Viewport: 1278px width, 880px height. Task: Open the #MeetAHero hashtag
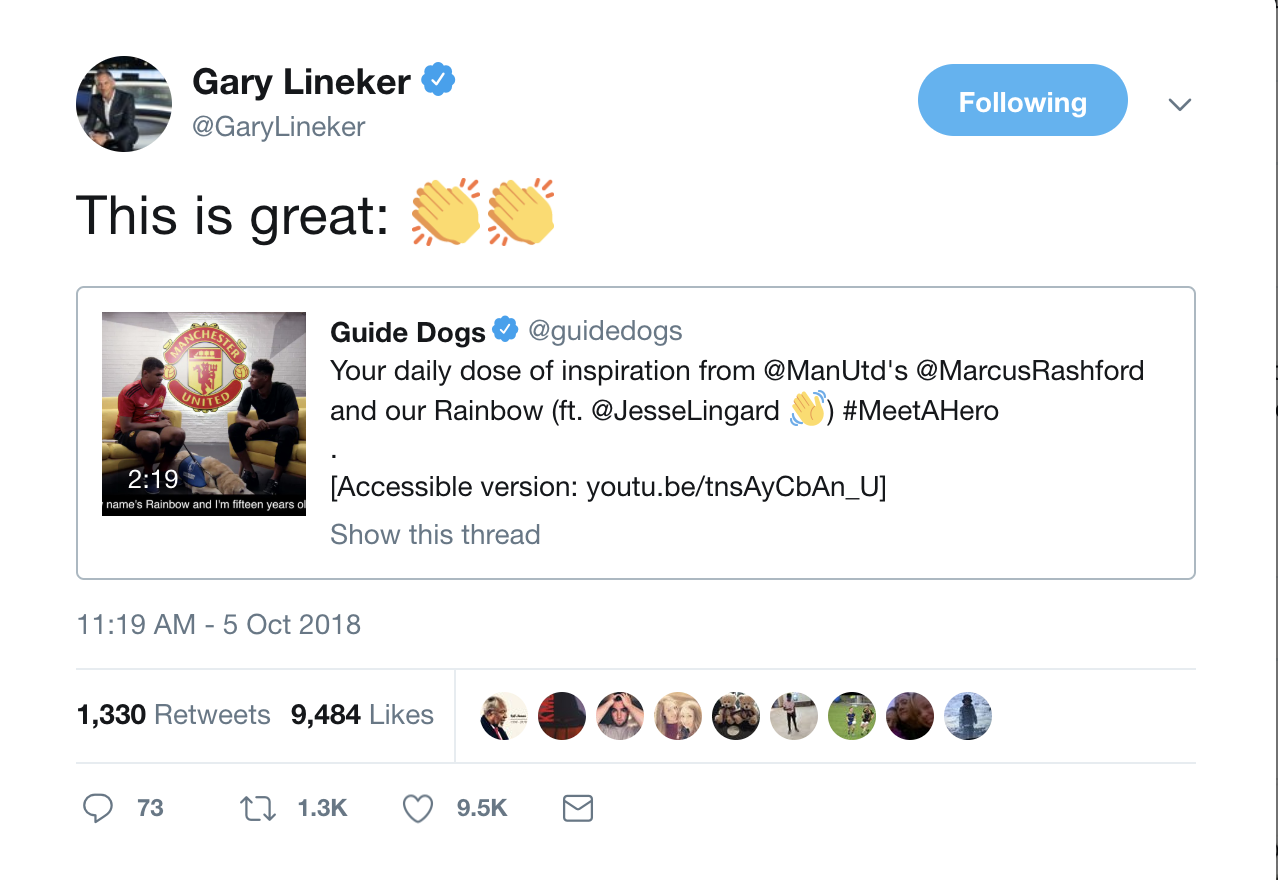pos(921,410)
